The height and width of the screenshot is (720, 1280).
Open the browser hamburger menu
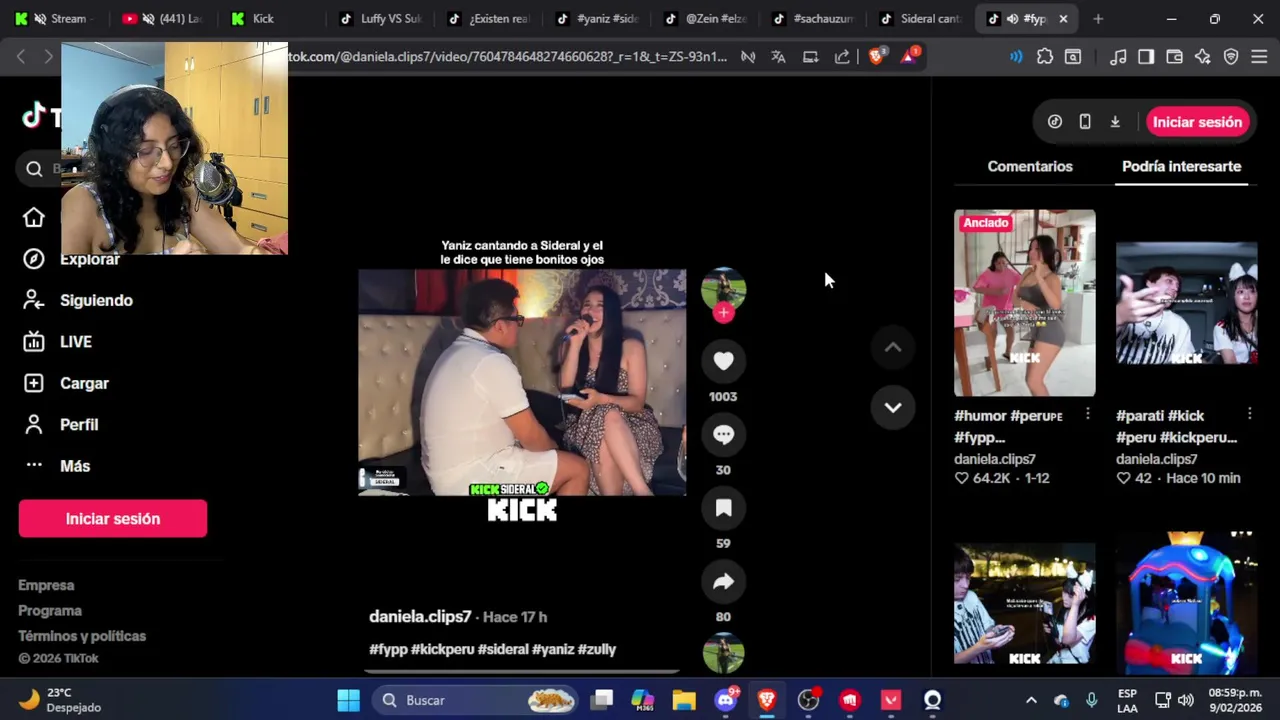coord(1259,57)
